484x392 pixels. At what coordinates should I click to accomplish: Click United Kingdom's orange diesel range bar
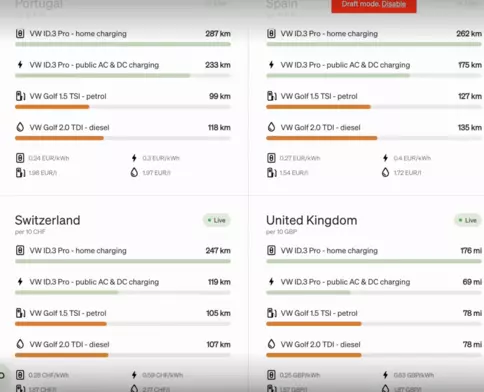314,355
